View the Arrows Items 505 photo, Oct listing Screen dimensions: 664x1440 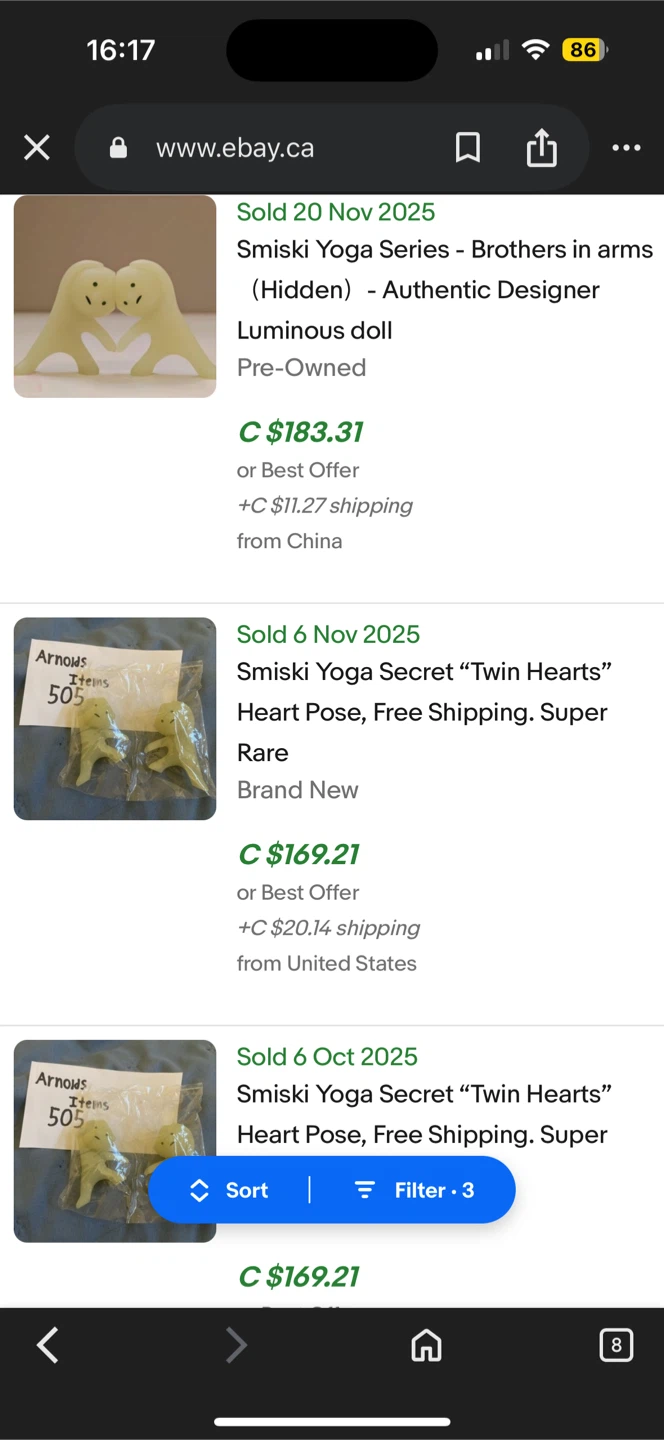(115, 1141)
